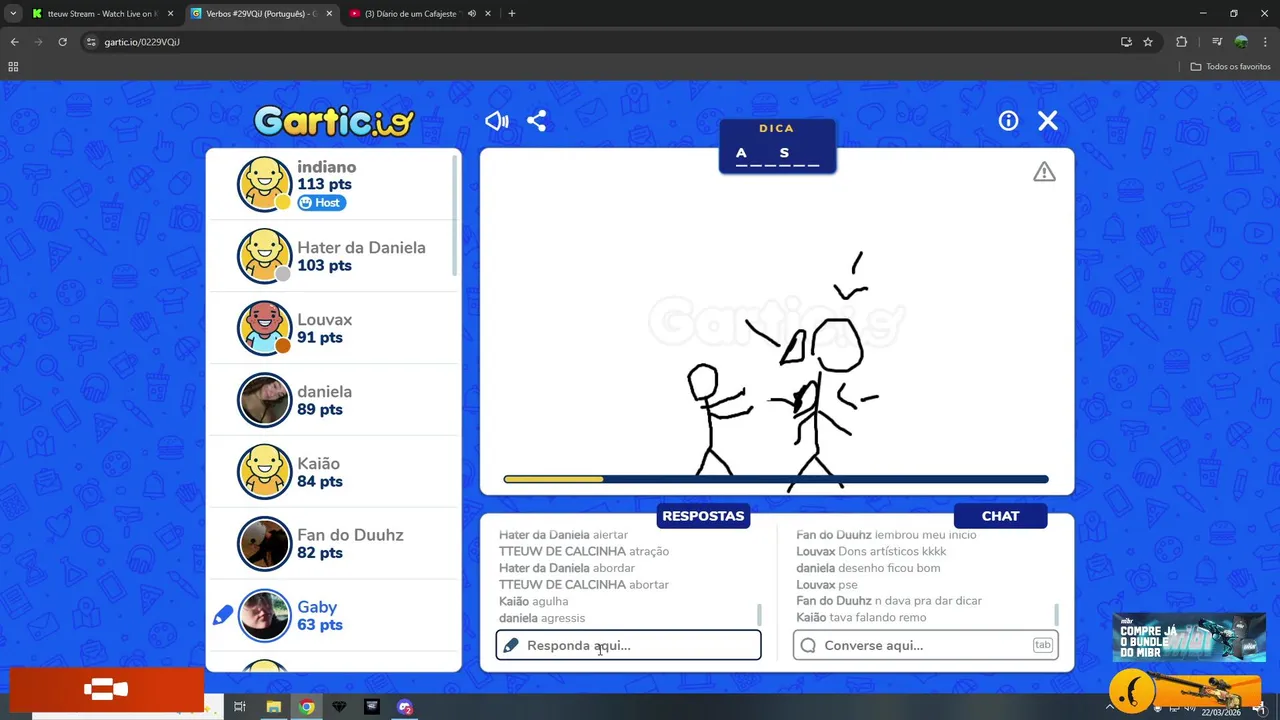Click the answer 'agulha' by Kaião
Screen dimensions: 1280x720
[550, 601]
